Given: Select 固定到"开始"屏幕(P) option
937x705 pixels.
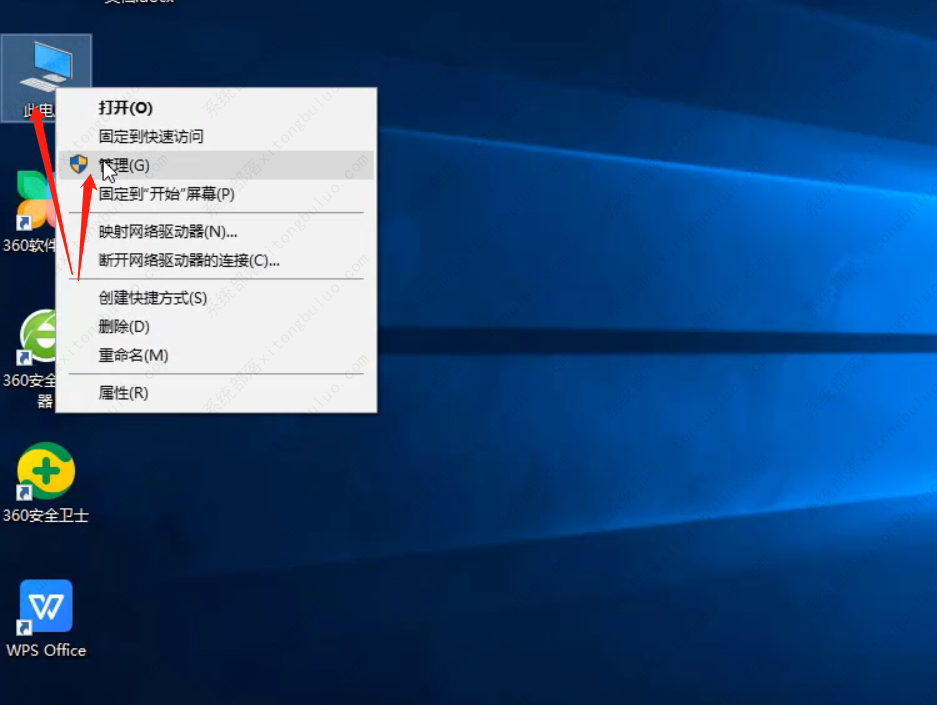Looking at the screenshot, I should 169,193.
